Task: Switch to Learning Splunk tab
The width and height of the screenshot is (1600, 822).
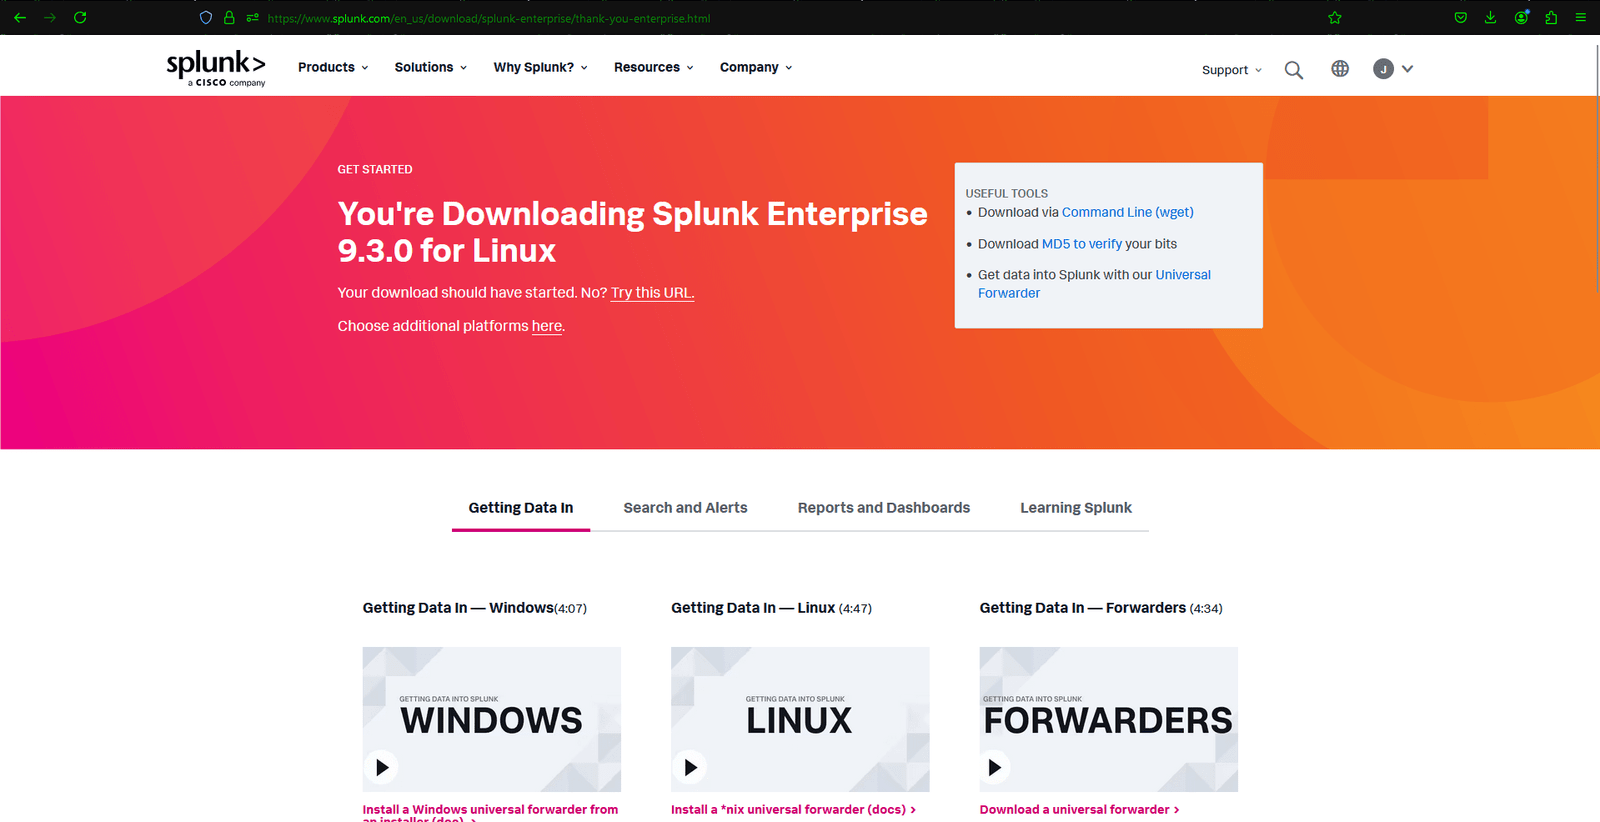Action: pos(1076,508)
